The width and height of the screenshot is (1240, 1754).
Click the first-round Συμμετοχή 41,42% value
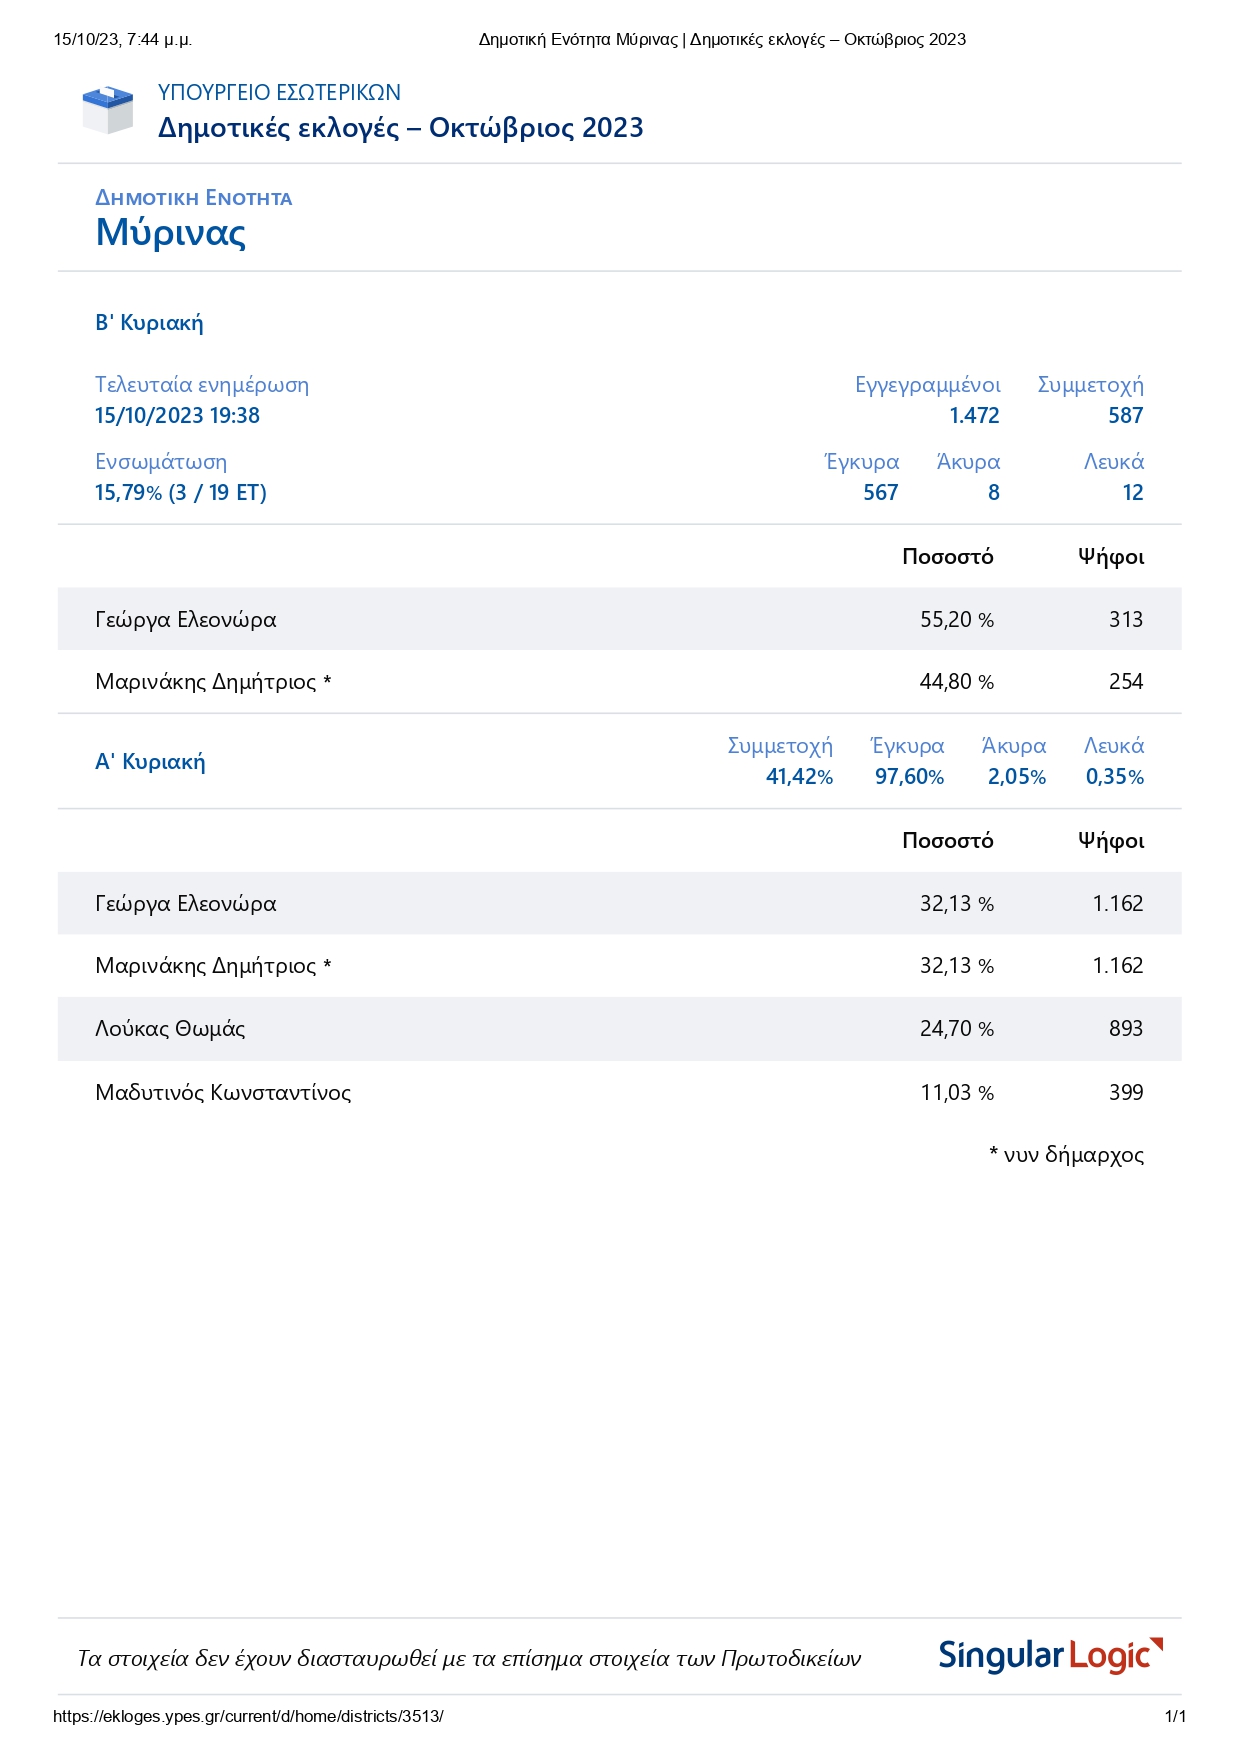tap(799, 777)
